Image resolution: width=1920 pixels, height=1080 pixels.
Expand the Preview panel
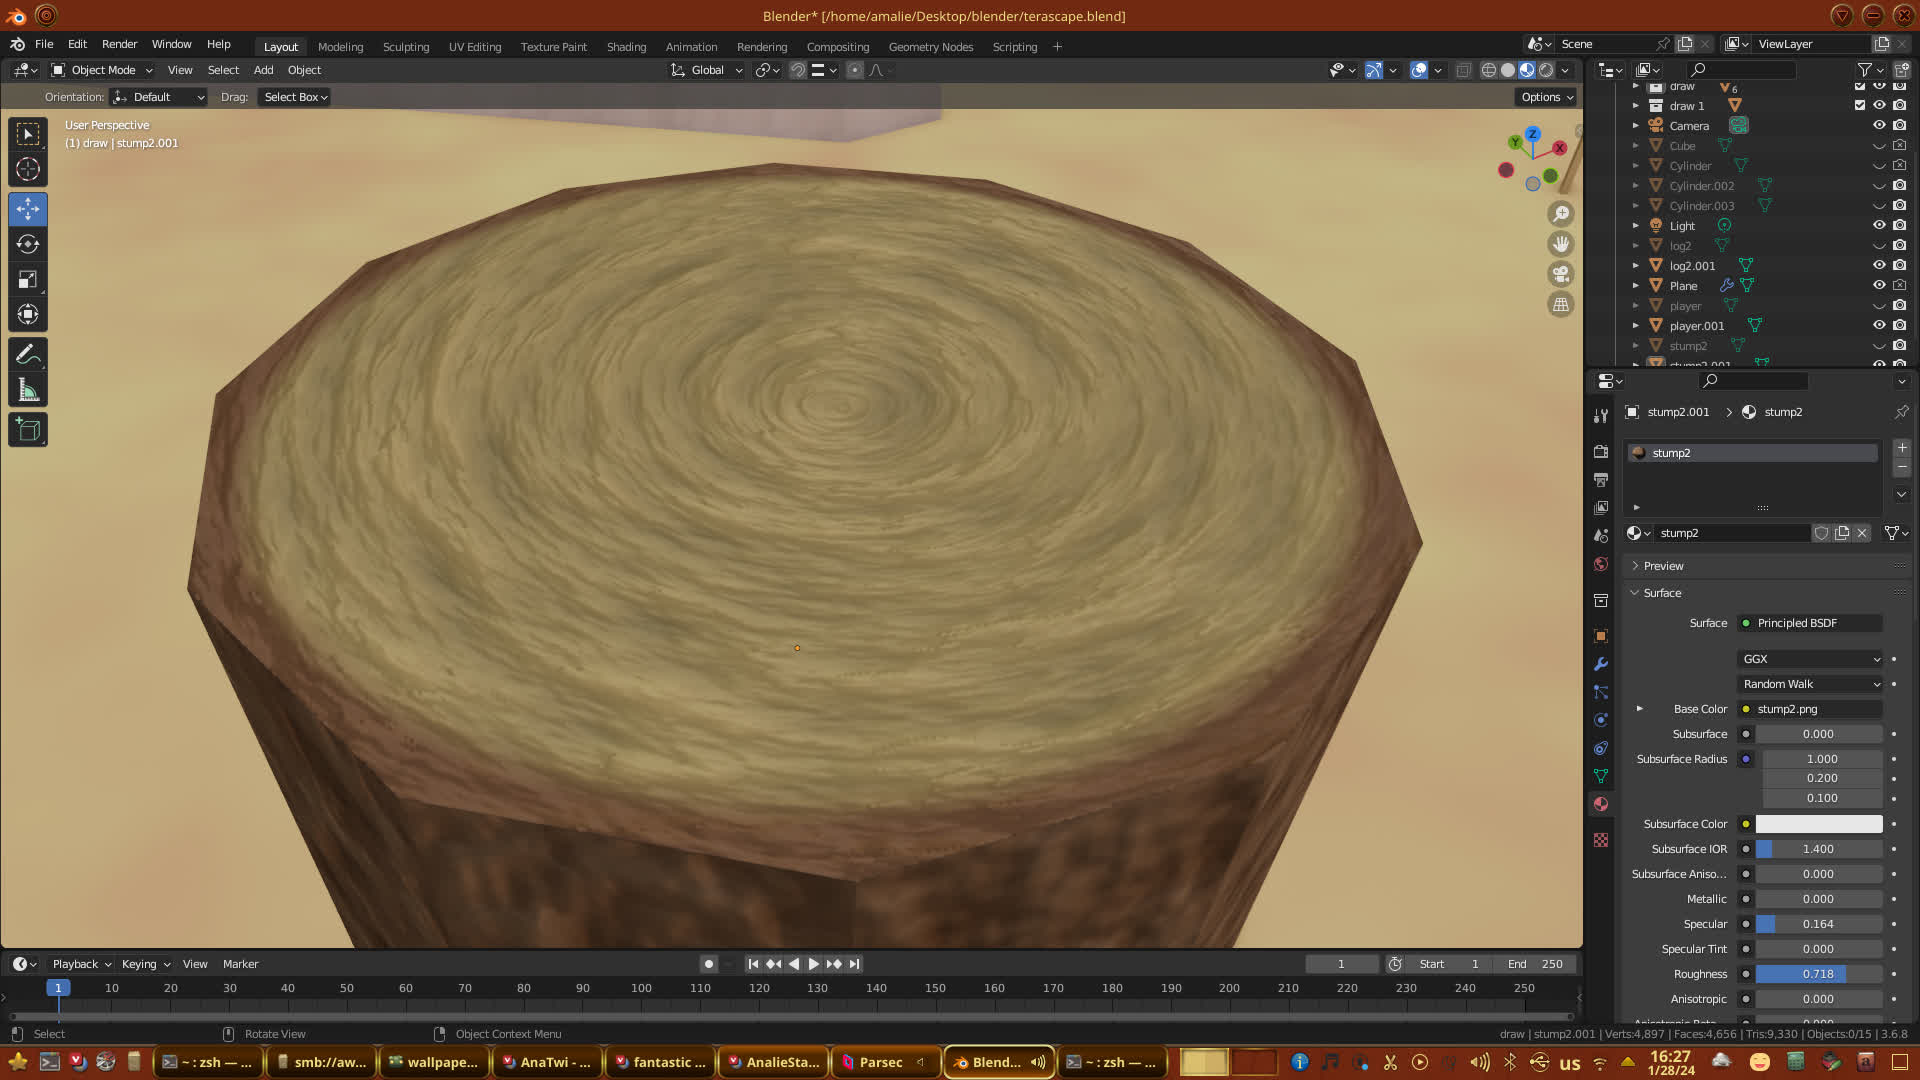point(1664,566)
